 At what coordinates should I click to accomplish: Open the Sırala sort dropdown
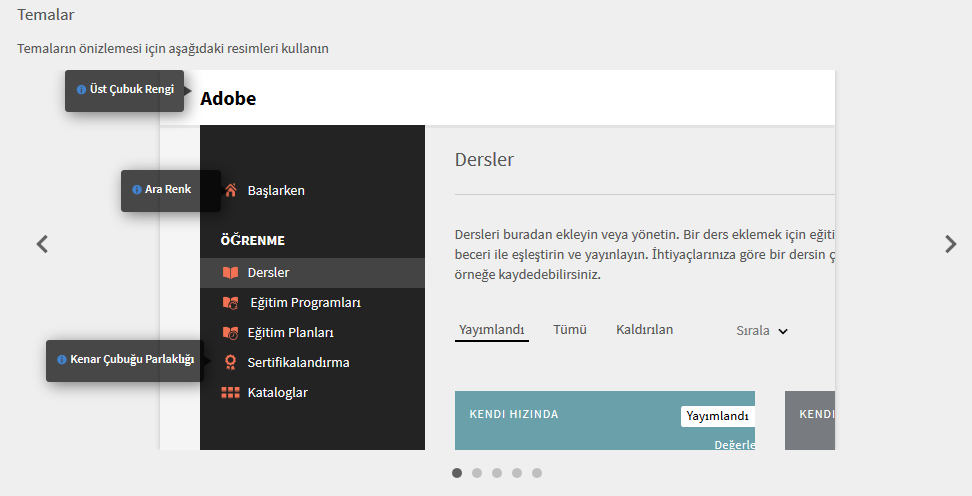(762, 331)
